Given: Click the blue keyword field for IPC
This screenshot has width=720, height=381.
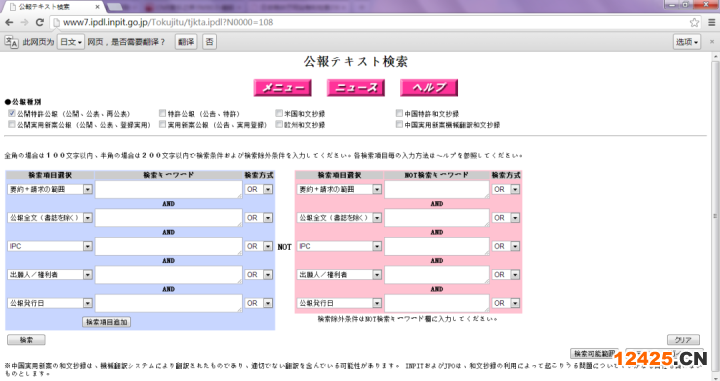Looking at the screenshot, I should [169, 246].
